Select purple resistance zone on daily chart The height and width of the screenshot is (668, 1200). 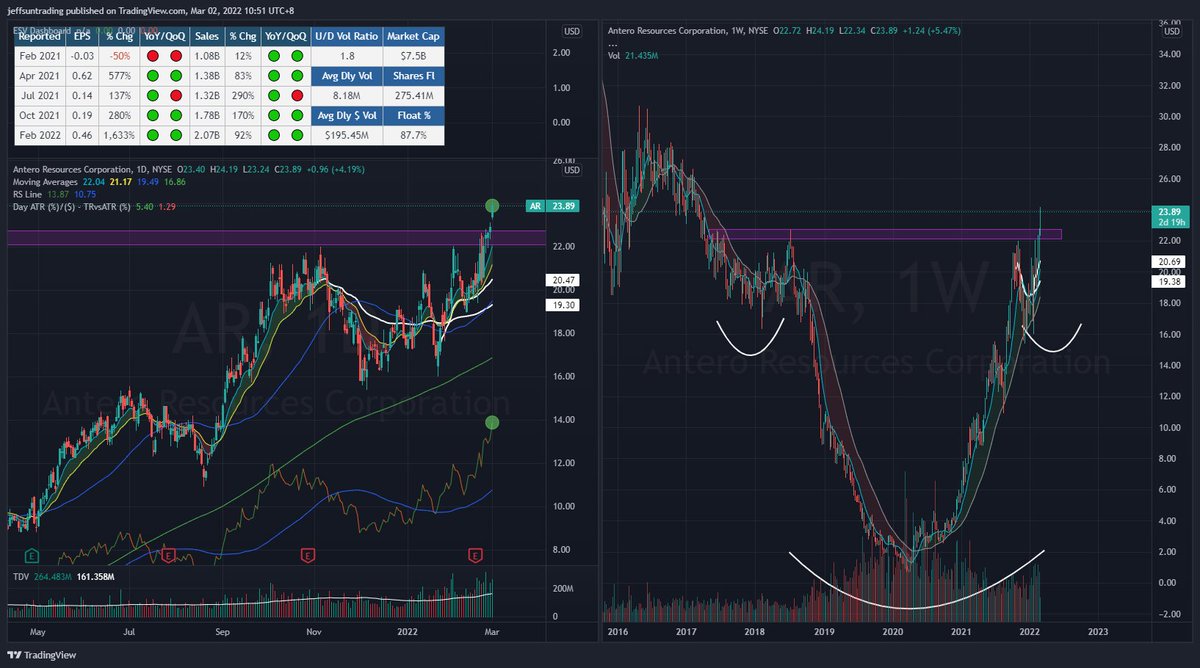tap(276, 238)
